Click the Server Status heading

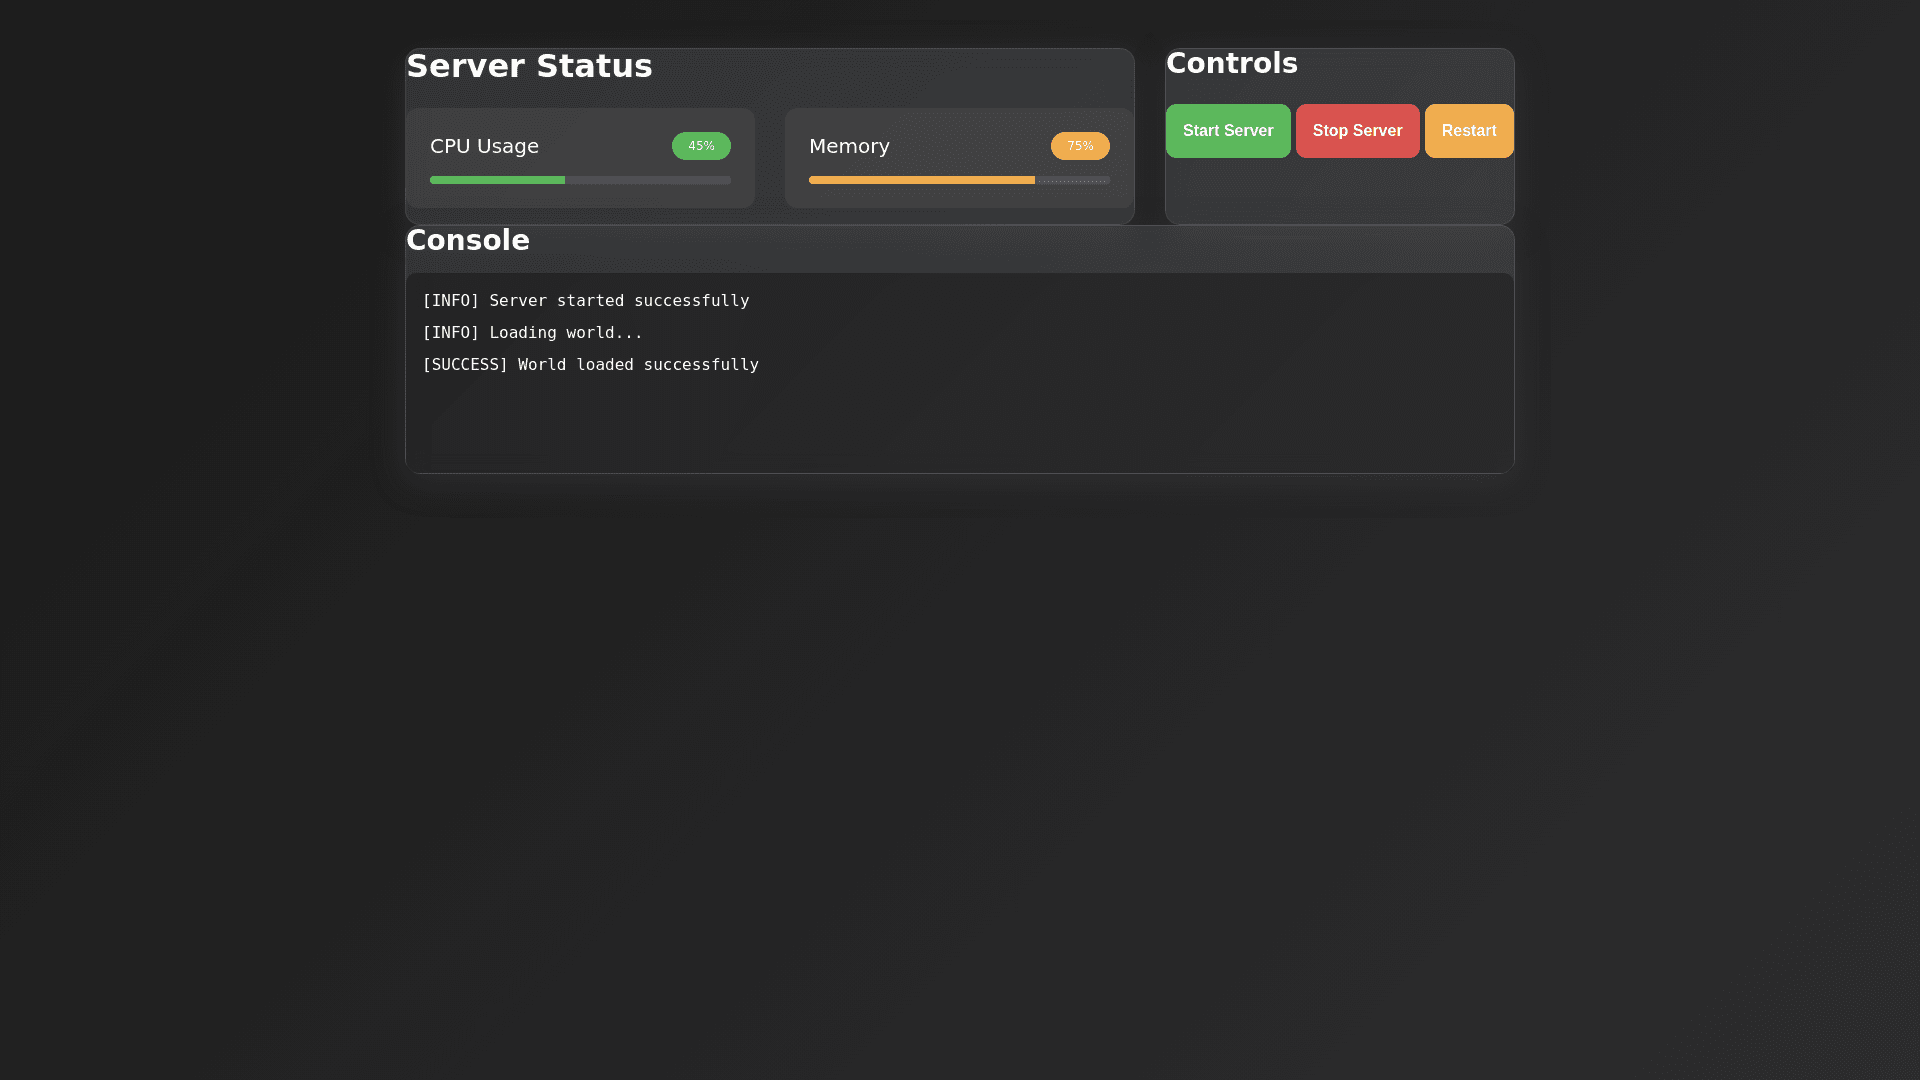[x=529, y=66]
